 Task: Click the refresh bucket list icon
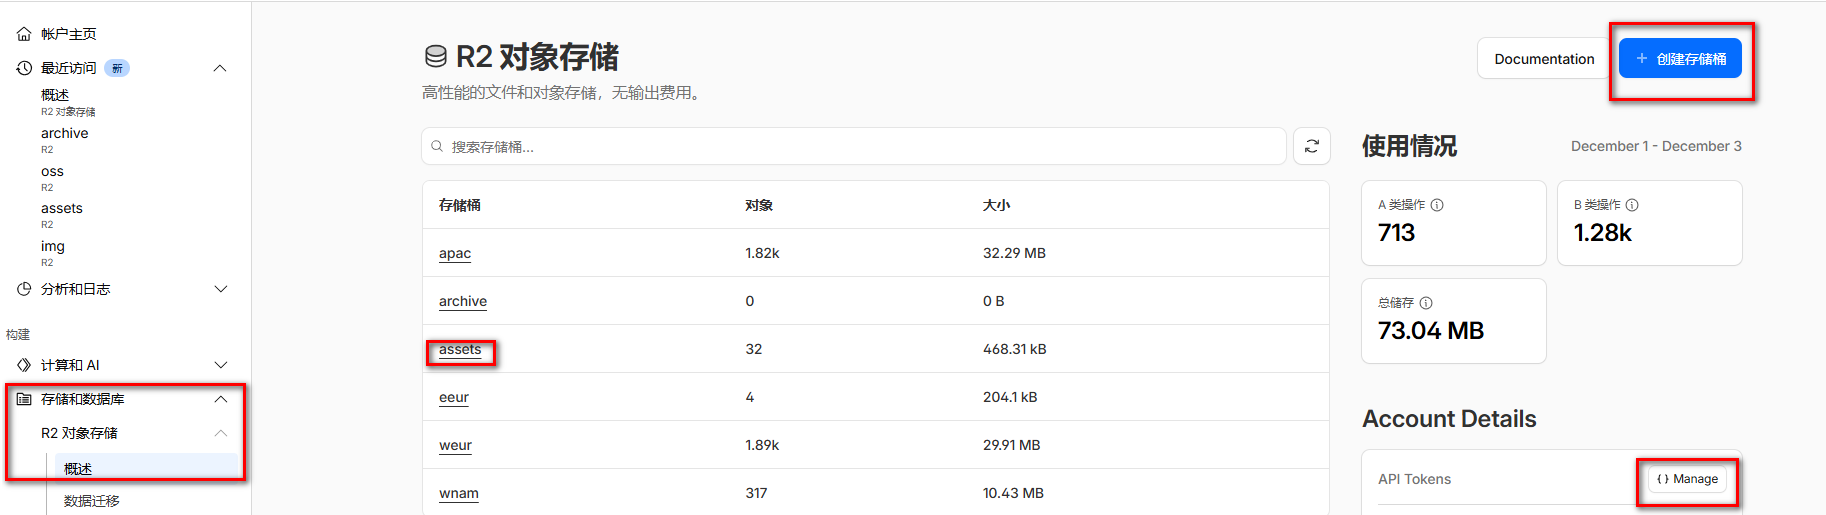coord(1312,146)
